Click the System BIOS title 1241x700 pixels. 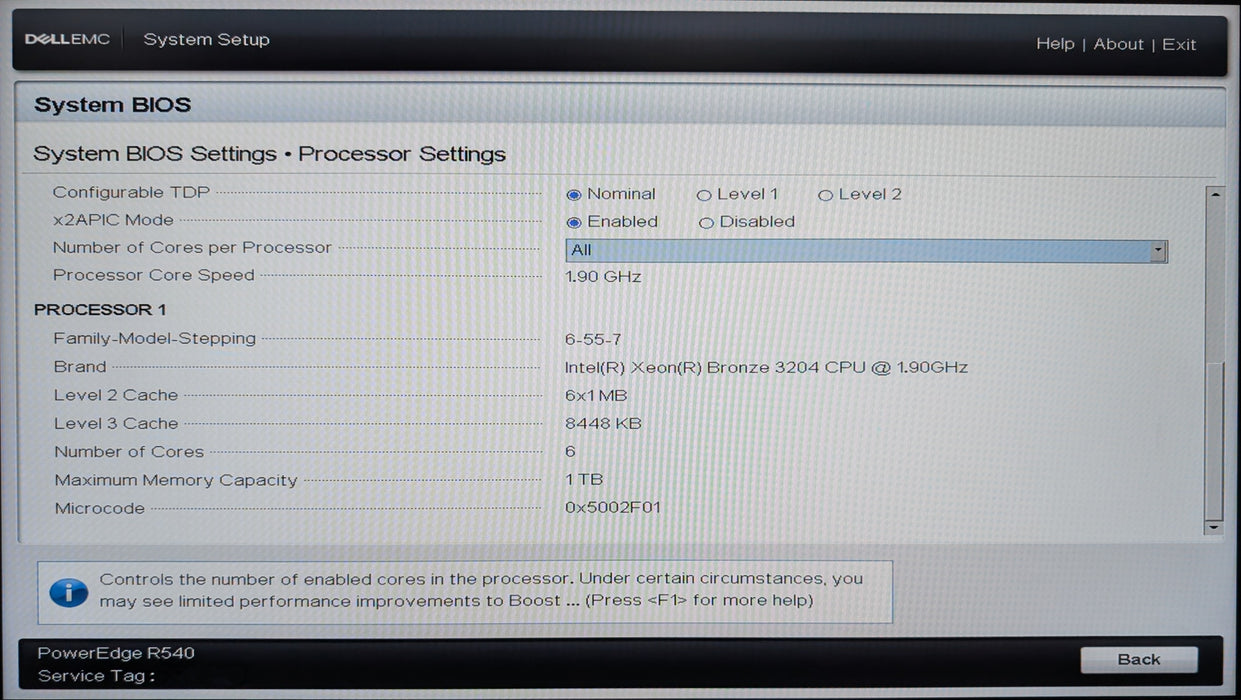[x=112, y=105]
